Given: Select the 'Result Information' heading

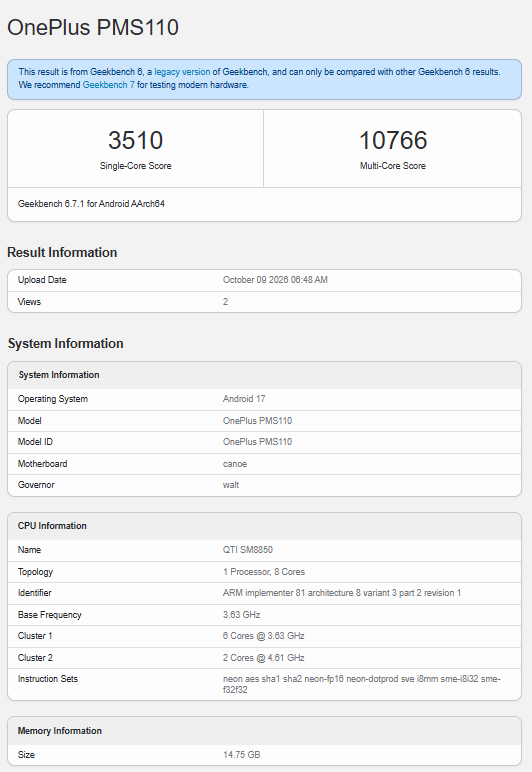Looking at the screenshot, I should [62, 252].
